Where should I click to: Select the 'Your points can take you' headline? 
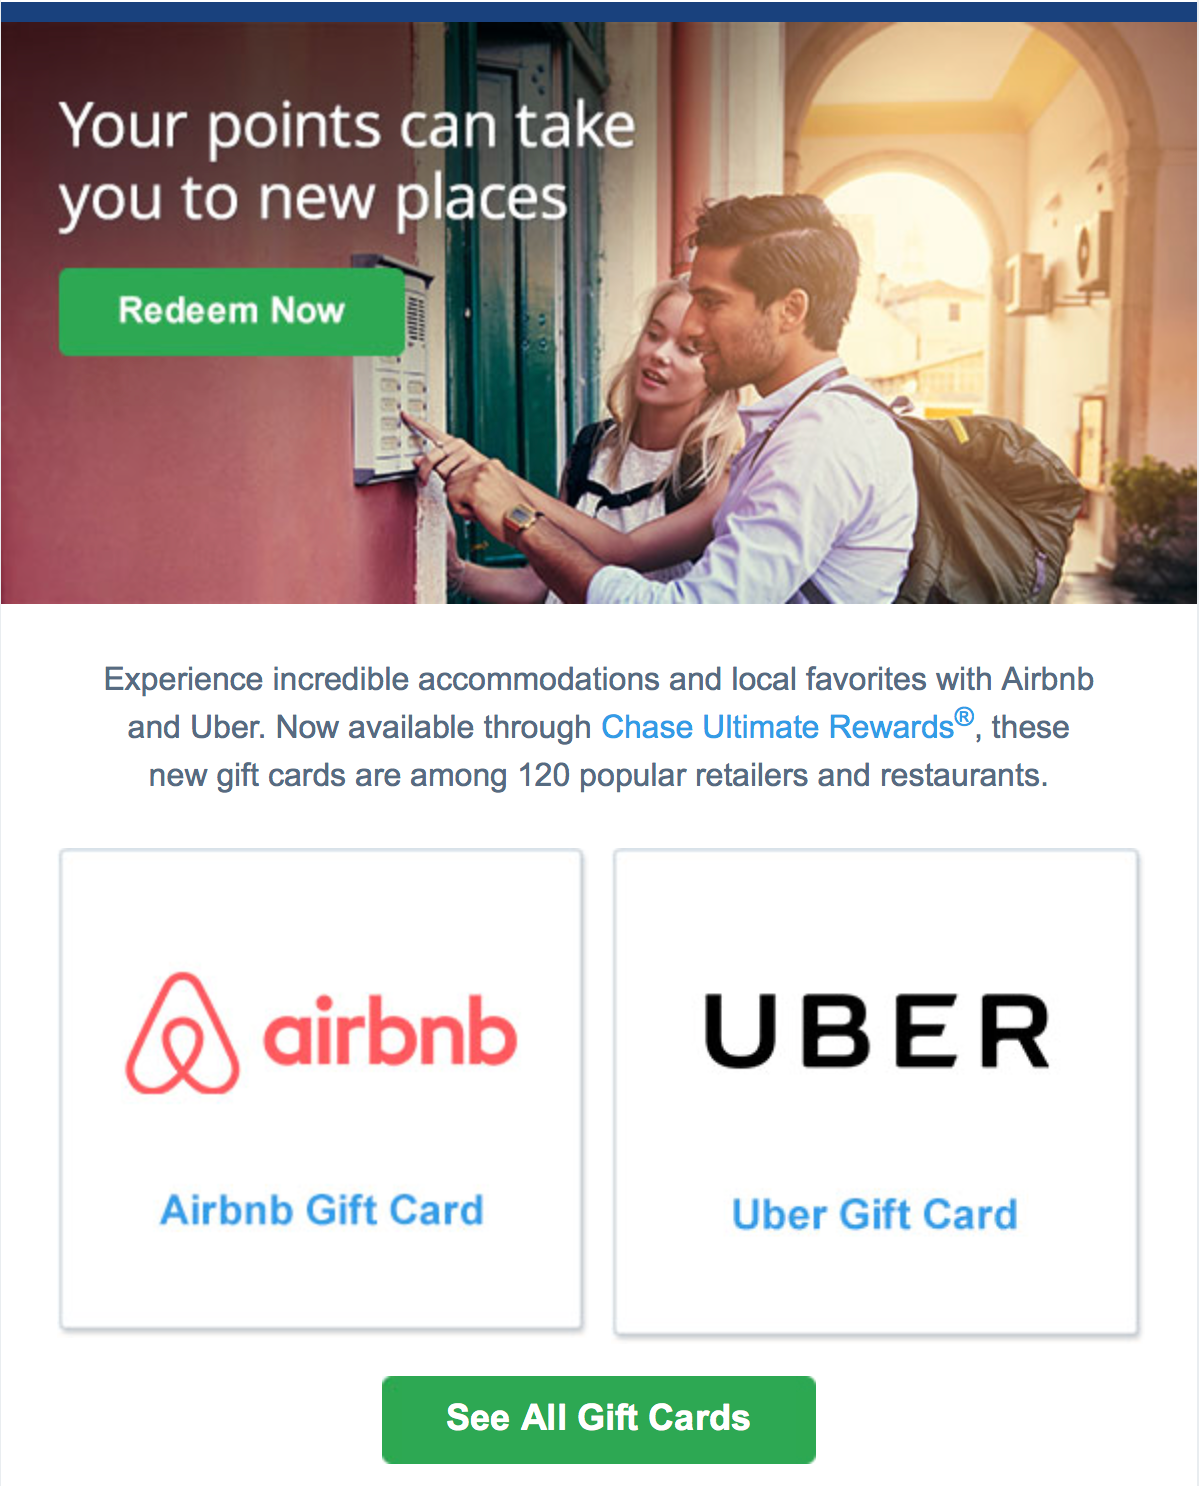click(x=346, y=162)
